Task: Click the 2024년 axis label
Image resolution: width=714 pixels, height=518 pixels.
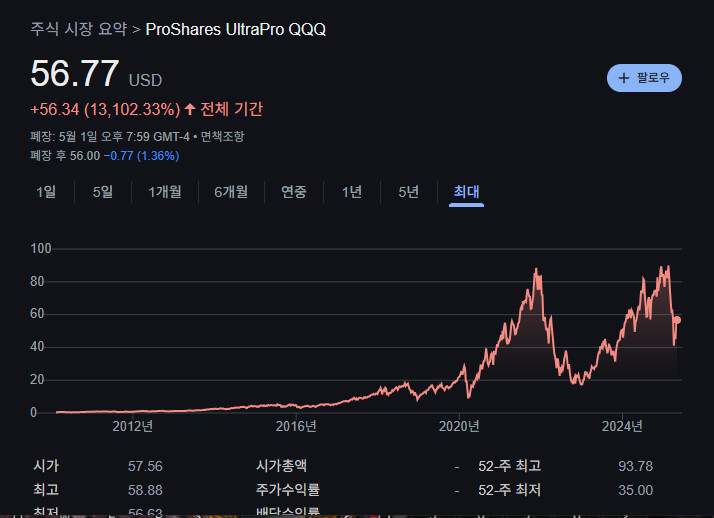Action: pos(622,426)
